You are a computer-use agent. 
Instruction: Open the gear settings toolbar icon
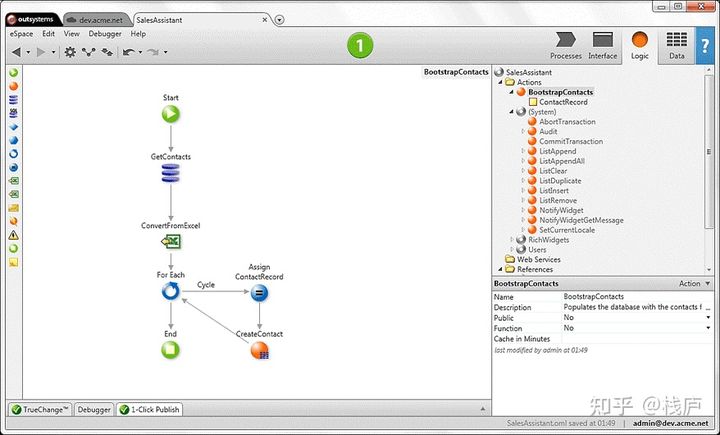70,52
